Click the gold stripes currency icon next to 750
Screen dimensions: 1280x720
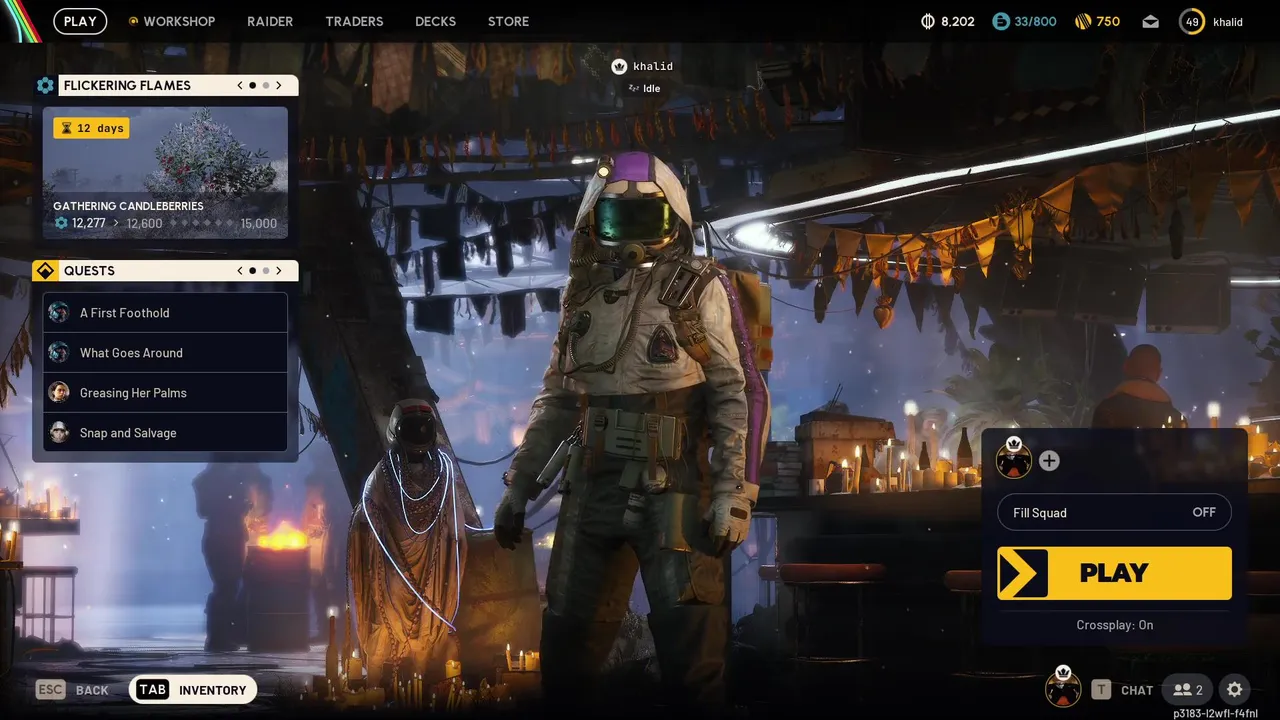pyautogui.click(x=1082, y=21)
